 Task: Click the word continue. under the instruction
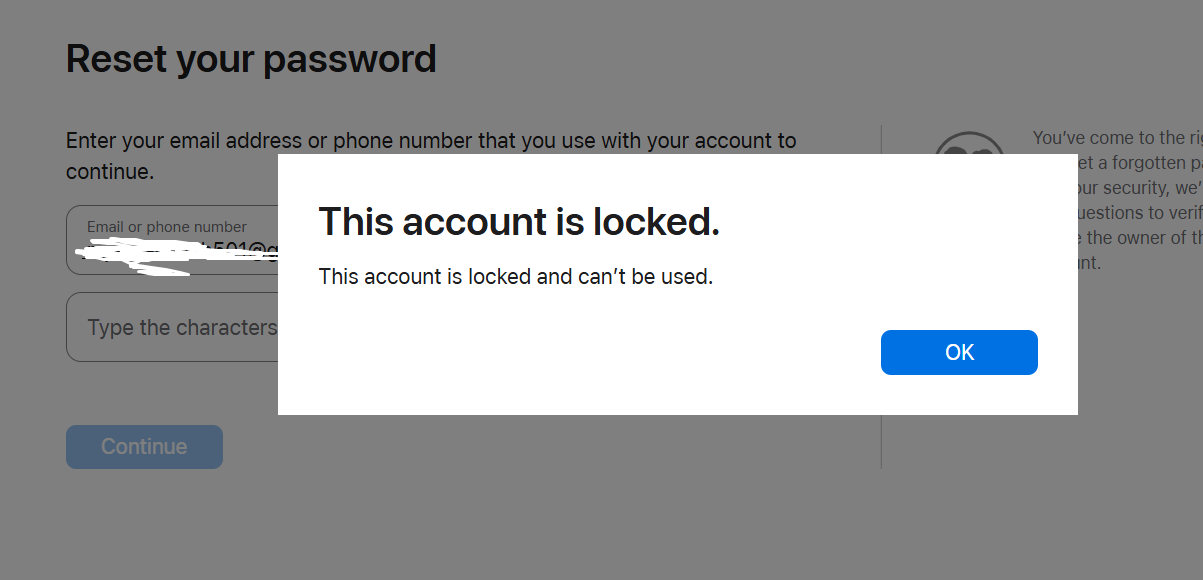110,171
